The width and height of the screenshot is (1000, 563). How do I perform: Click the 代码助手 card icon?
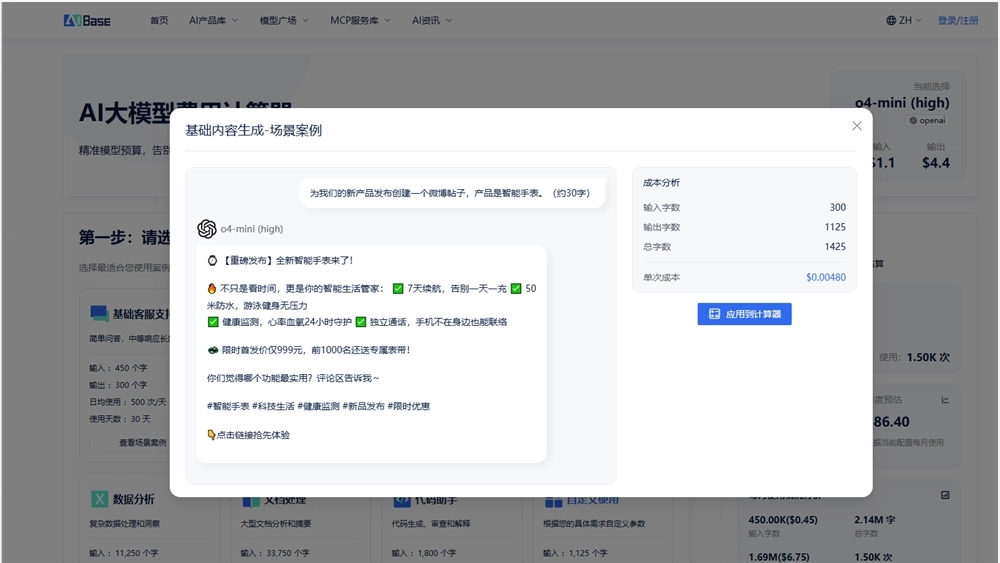(x=402, y=501)
